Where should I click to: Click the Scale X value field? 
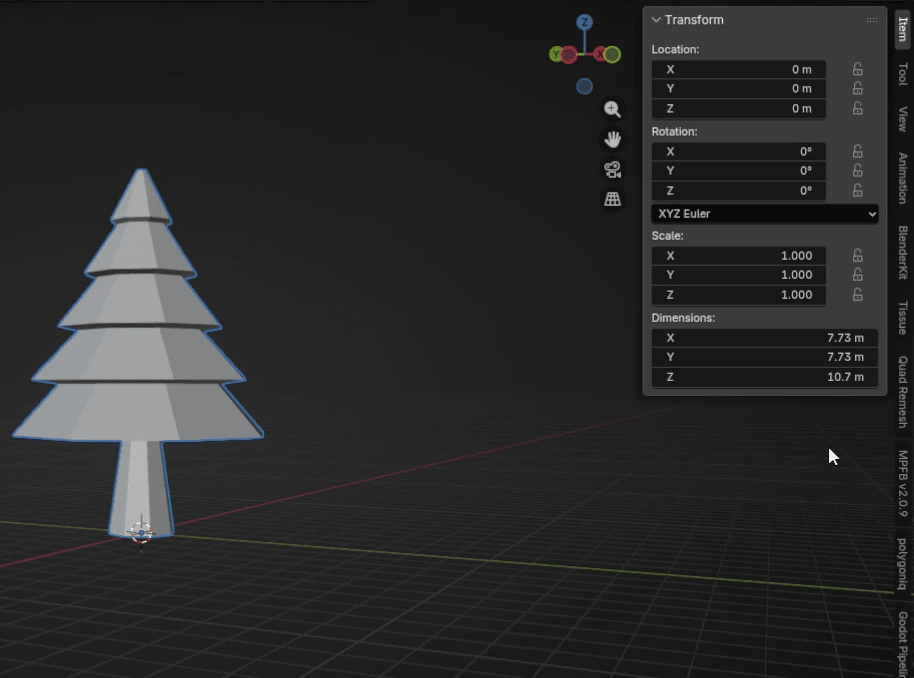click(x=738, y=256)
